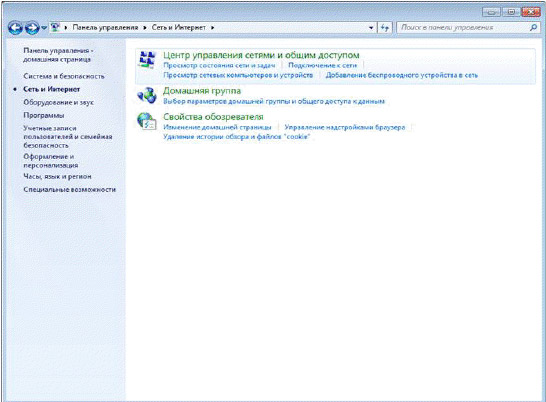
Task: Click the search magnifier icon
Action: (x=533, y=28)
